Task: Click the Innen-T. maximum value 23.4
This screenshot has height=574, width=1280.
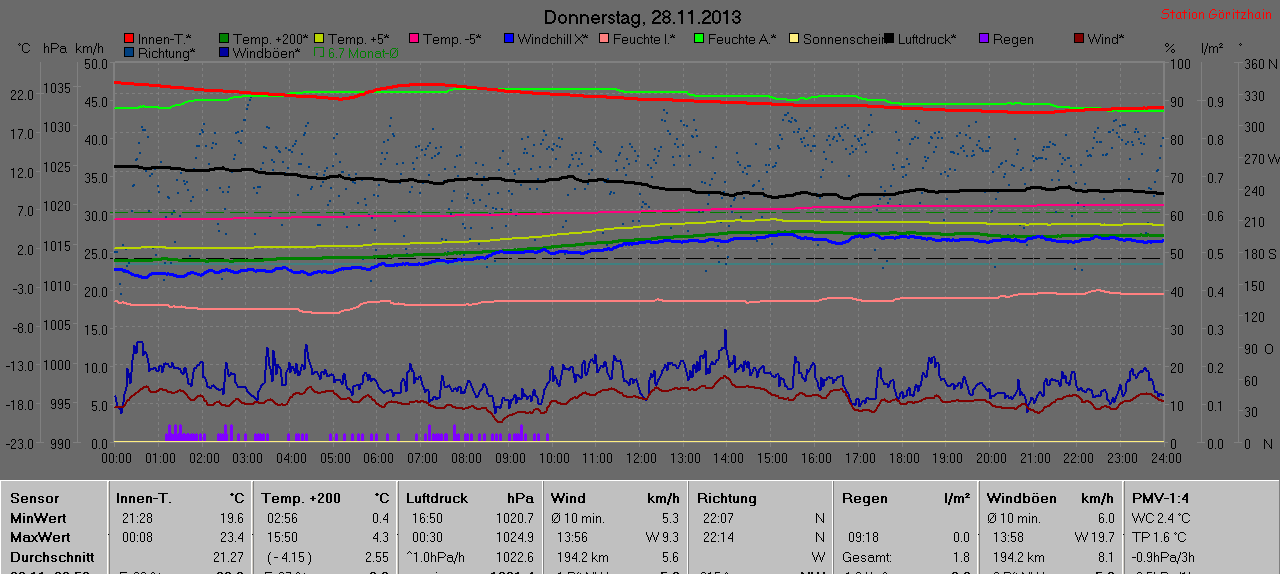Action: 231,537
